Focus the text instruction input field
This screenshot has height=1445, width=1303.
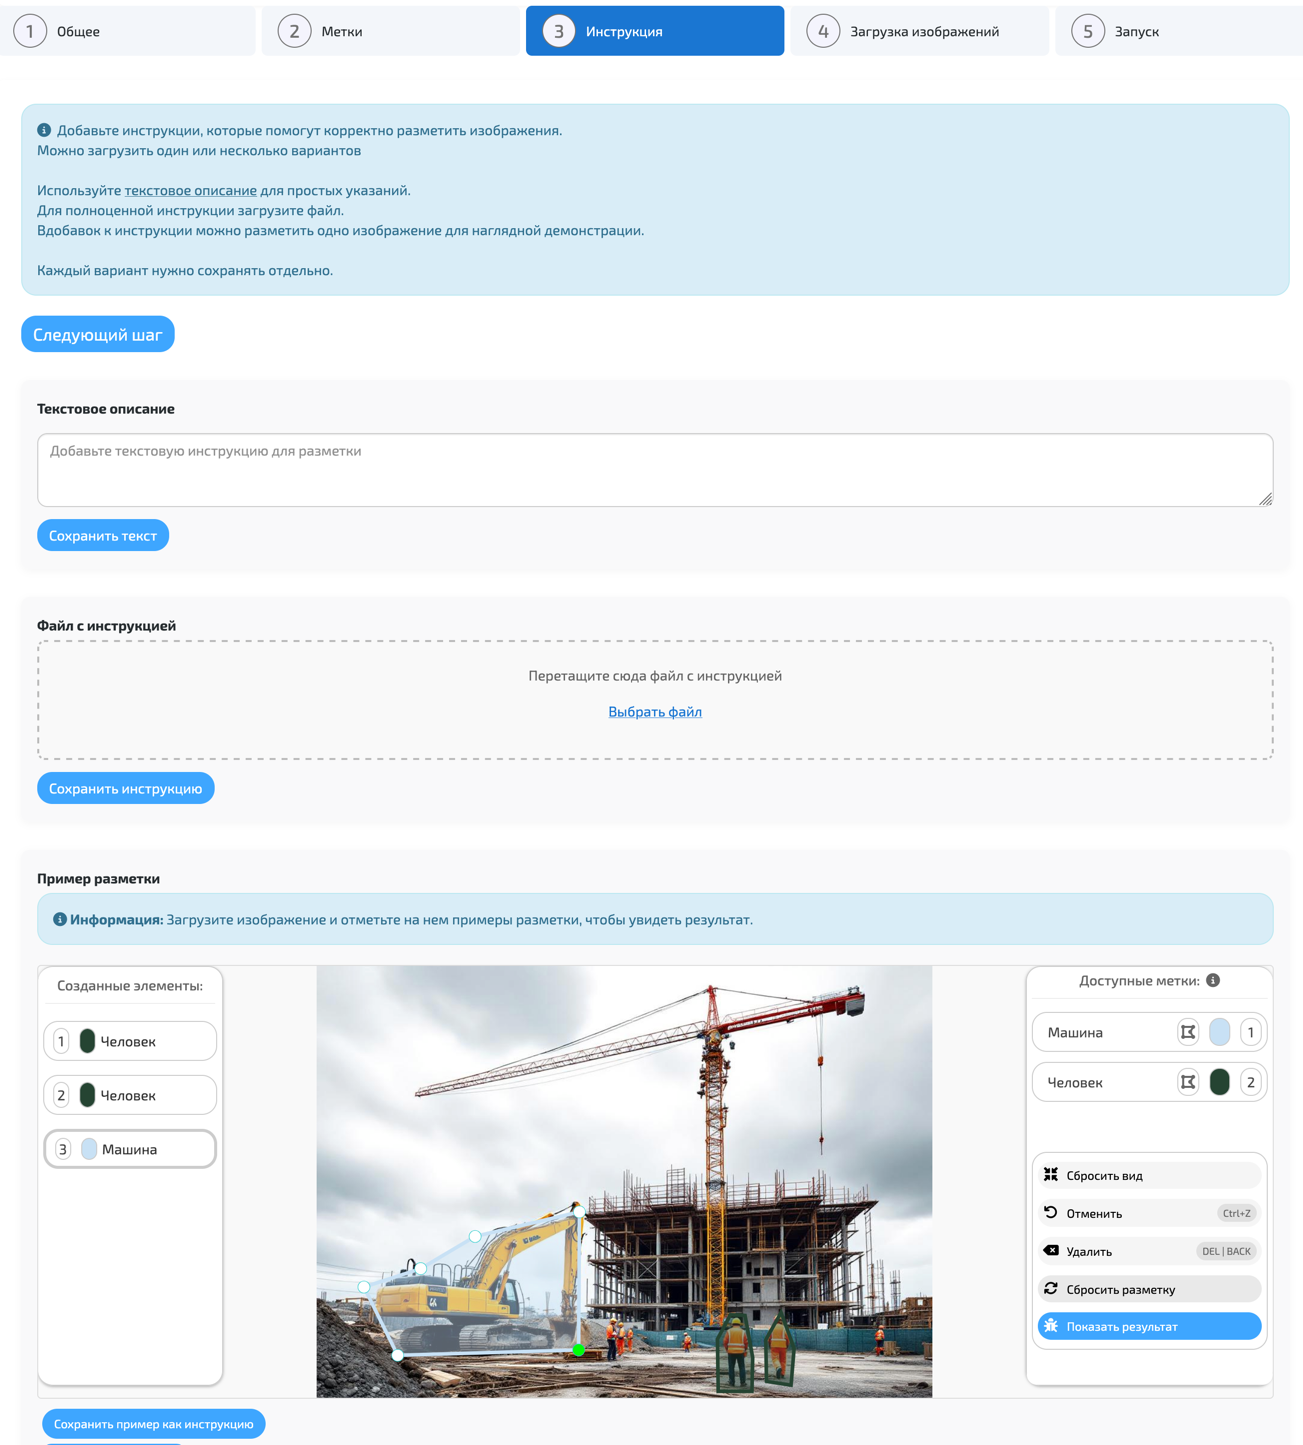pos(655,470)
